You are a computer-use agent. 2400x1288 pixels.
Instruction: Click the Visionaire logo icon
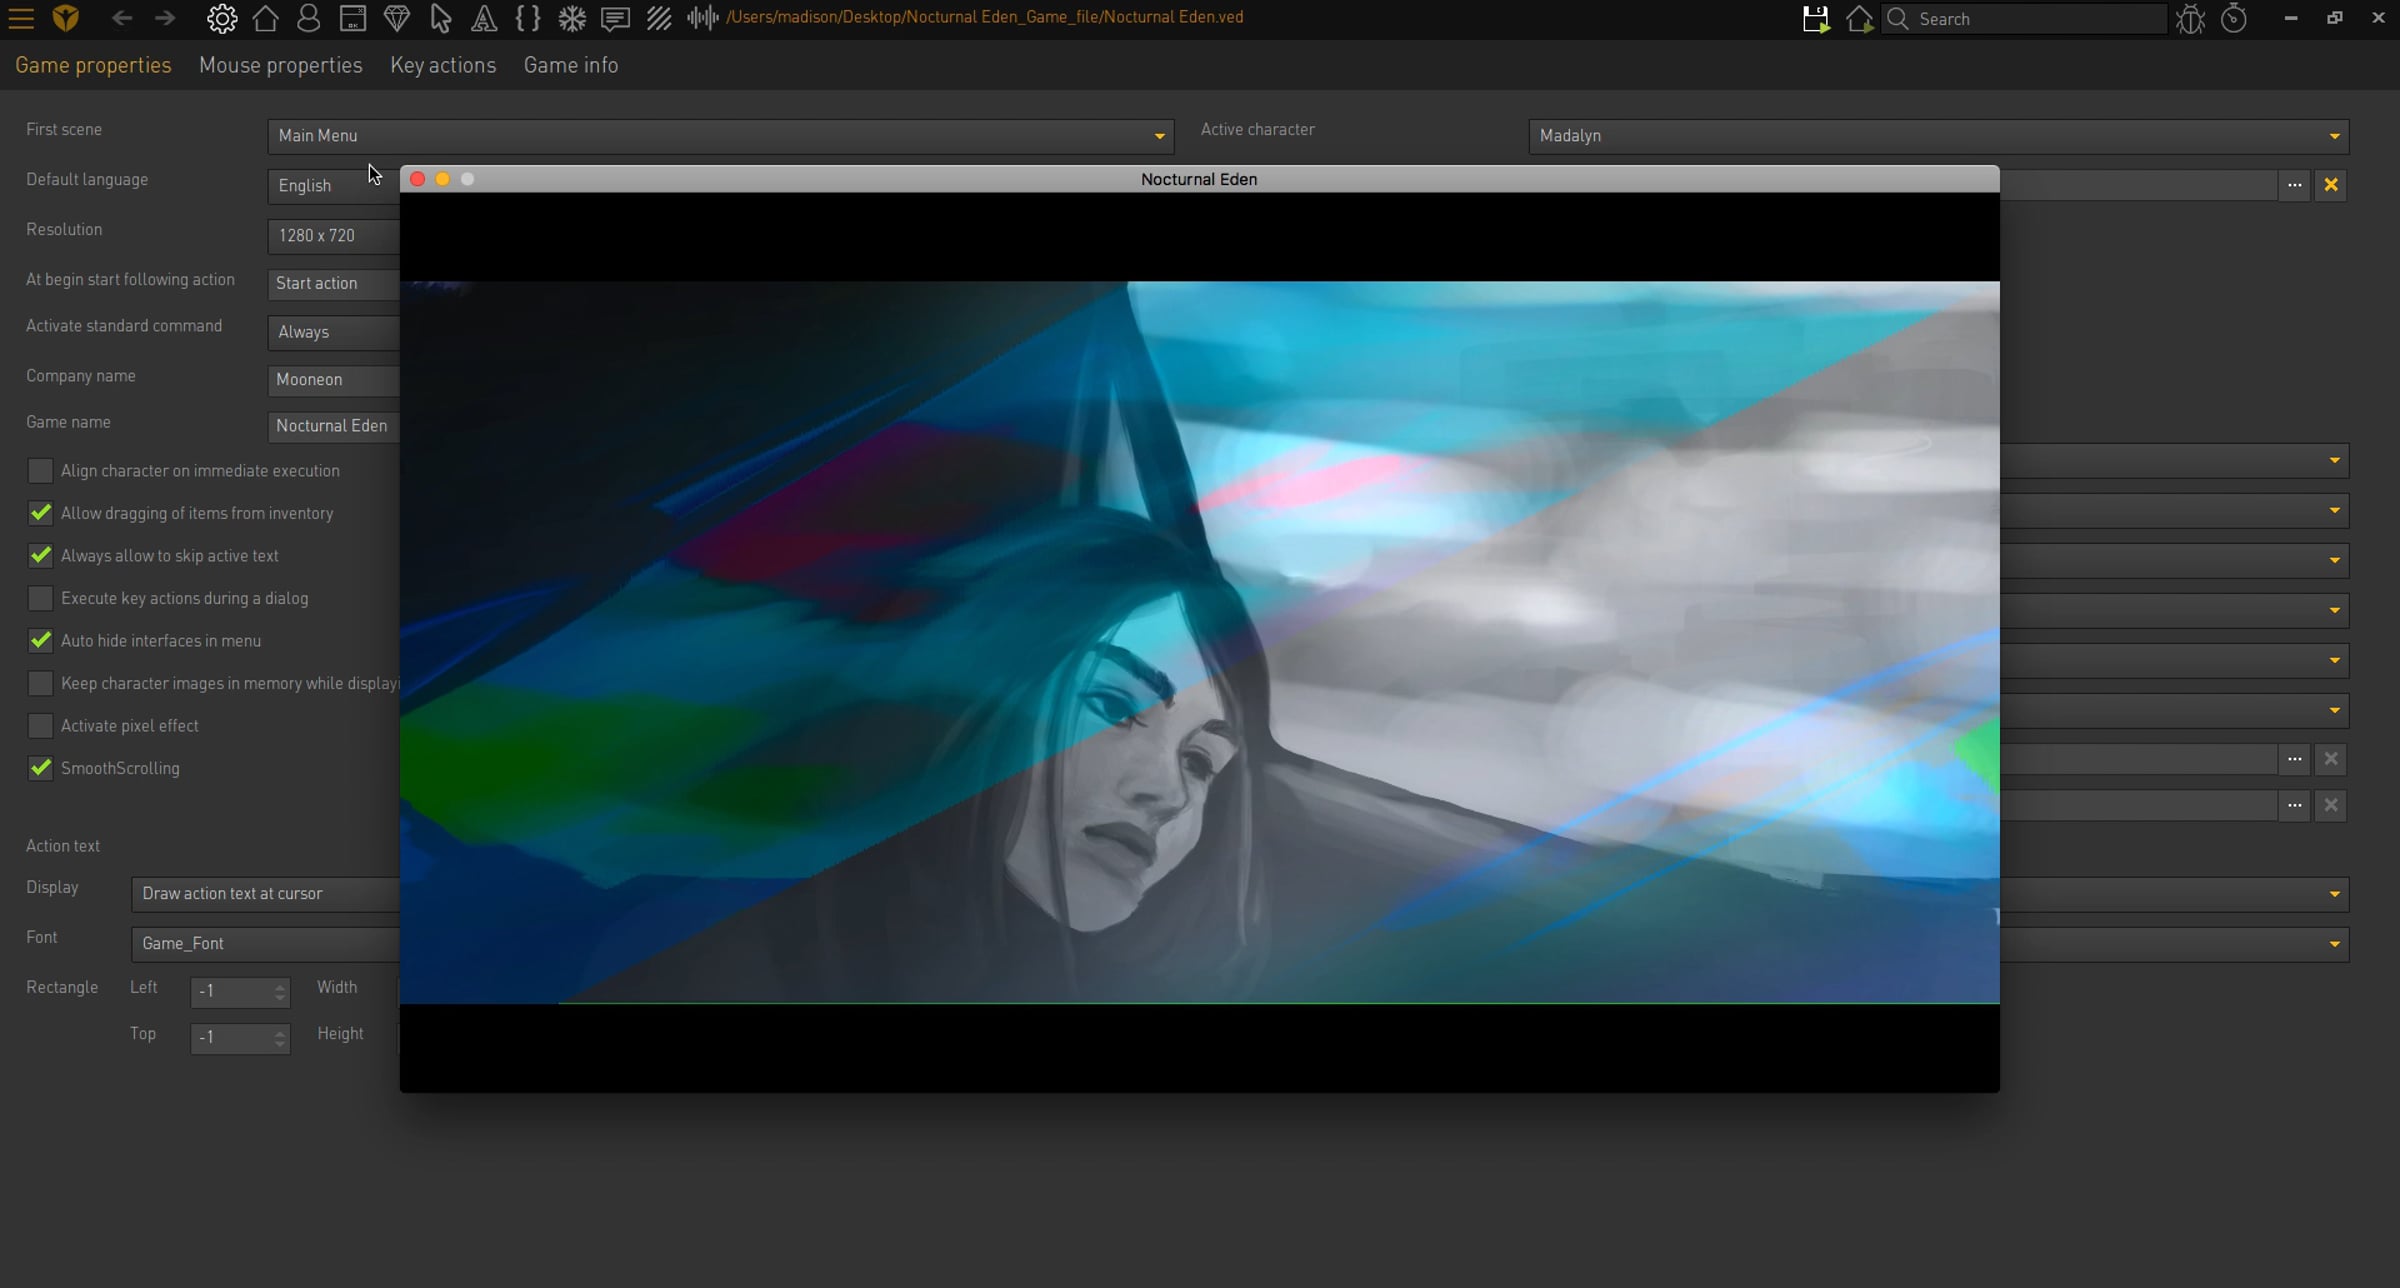pyautogui.click(x=66, y=18)
